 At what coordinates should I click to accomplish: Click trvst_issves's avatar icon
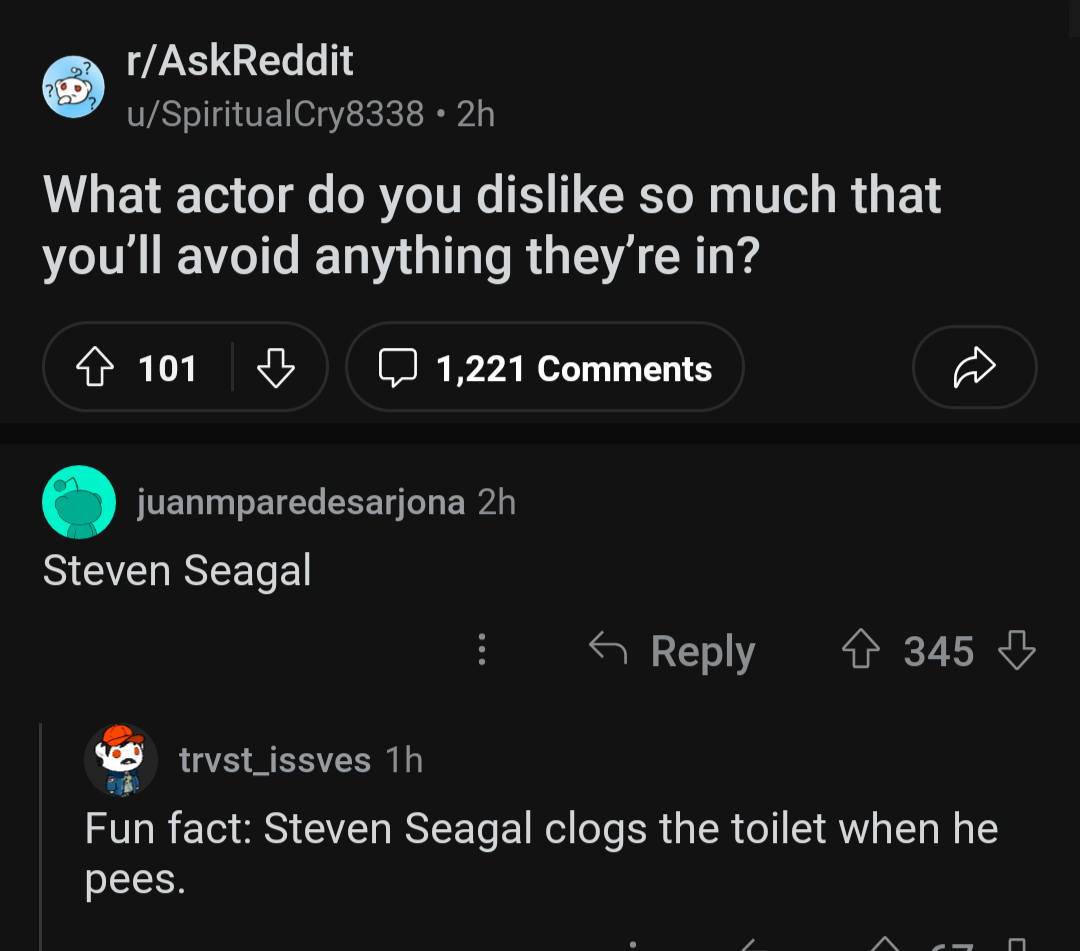[x=122, y=759]
